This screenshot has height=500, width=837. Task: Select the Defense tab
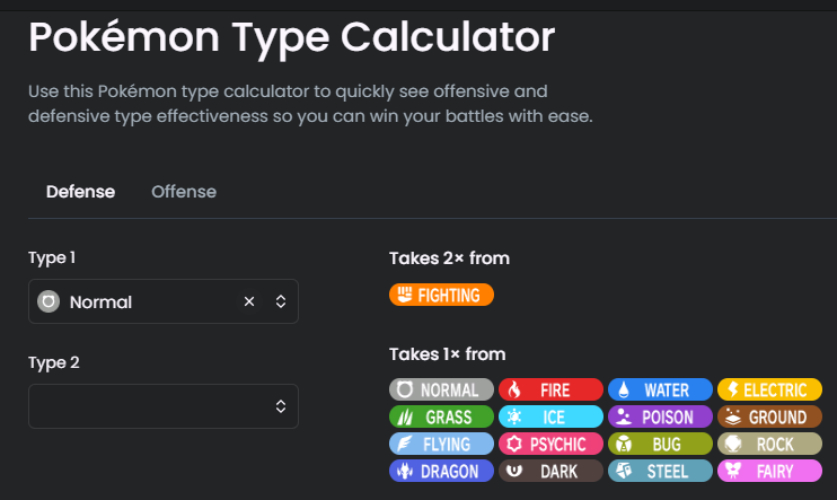[80, 192]
